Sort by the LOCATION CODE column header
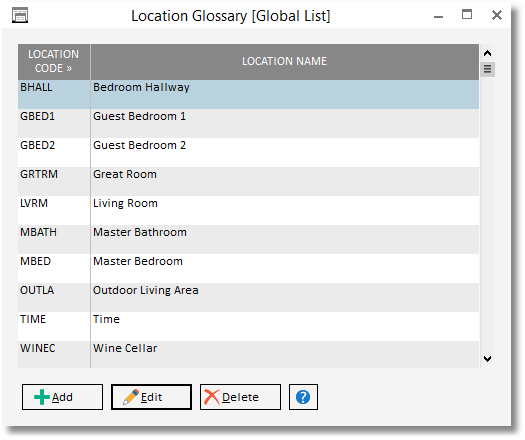Screen dimensions: 525x440 click(54, 62)
